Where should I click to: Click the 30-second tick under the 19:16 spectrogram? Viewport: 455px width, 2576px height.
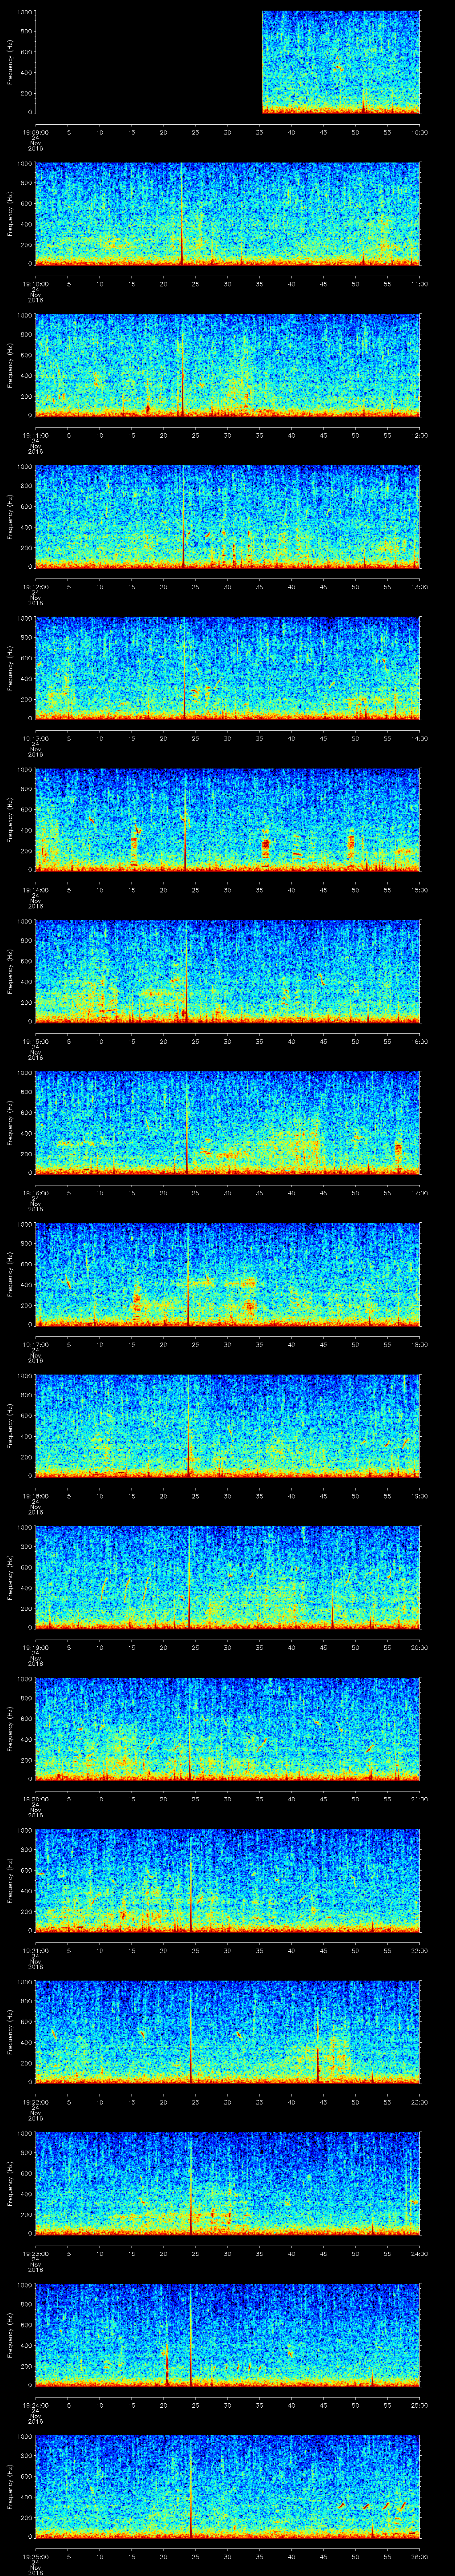228,1193
